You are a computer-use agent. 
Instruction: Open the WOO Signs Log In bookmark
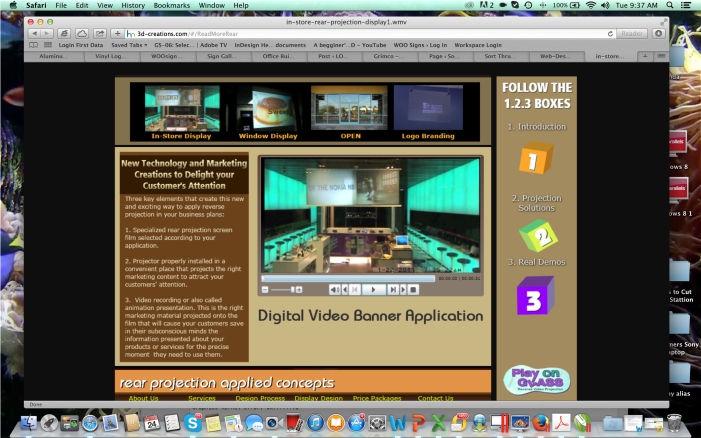point(420,45)
